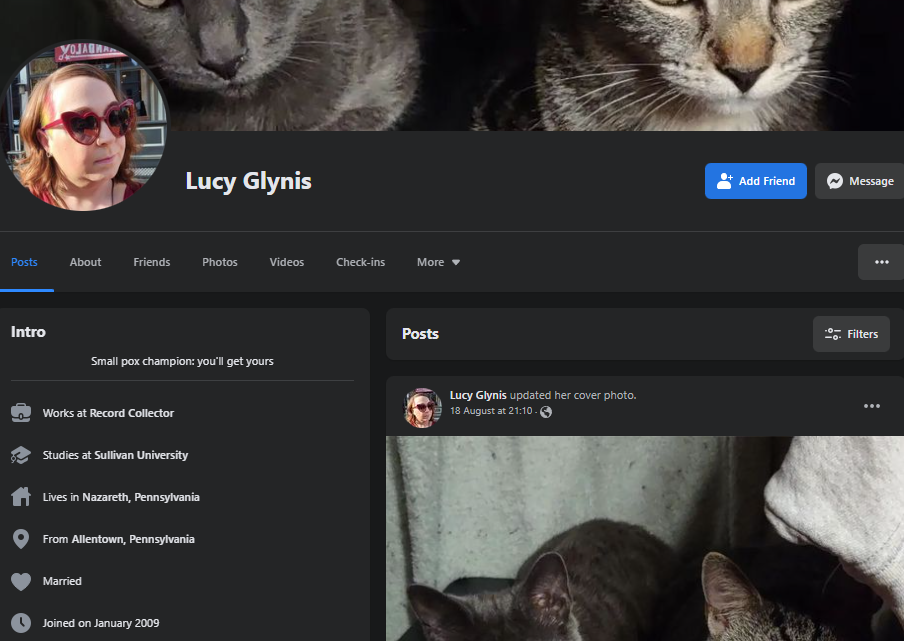Open Message conversation with Lucy Glynis
This screenshot has width=904, height=641.
[x=860, y=181]
